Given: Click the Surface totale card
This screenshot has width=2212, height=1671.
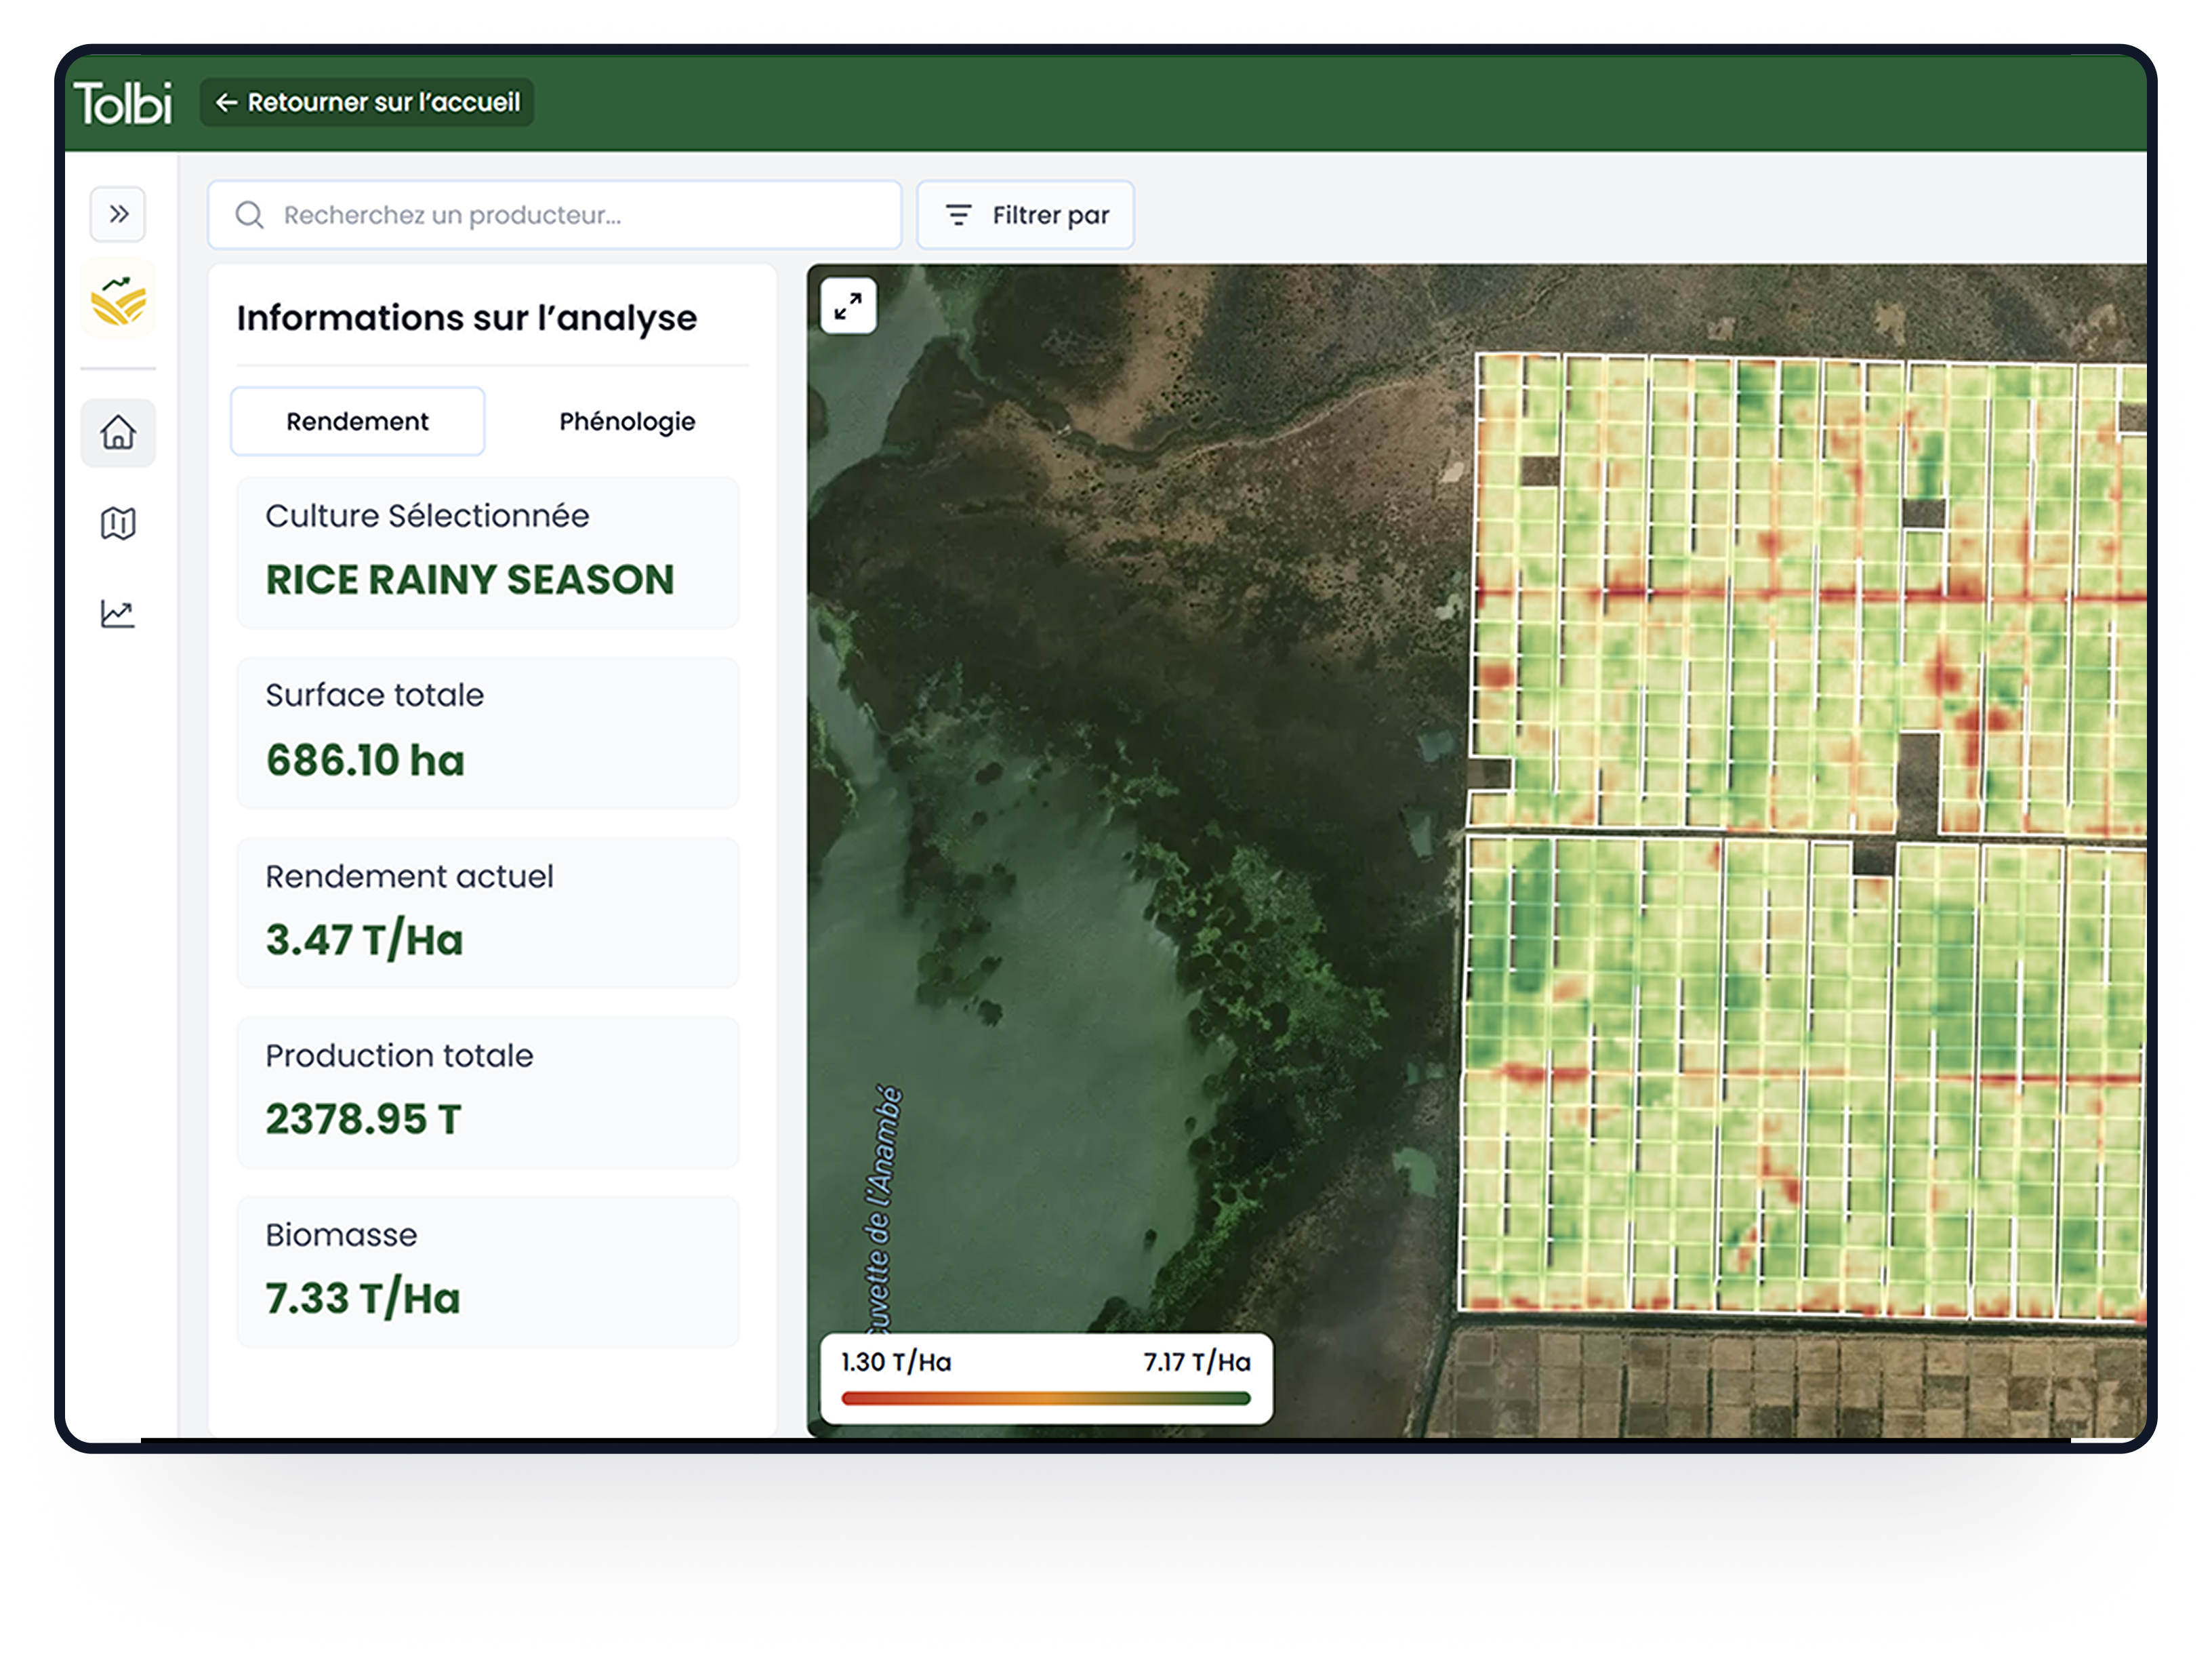Looking at the screenshot, I should click(x=488, y=732).
